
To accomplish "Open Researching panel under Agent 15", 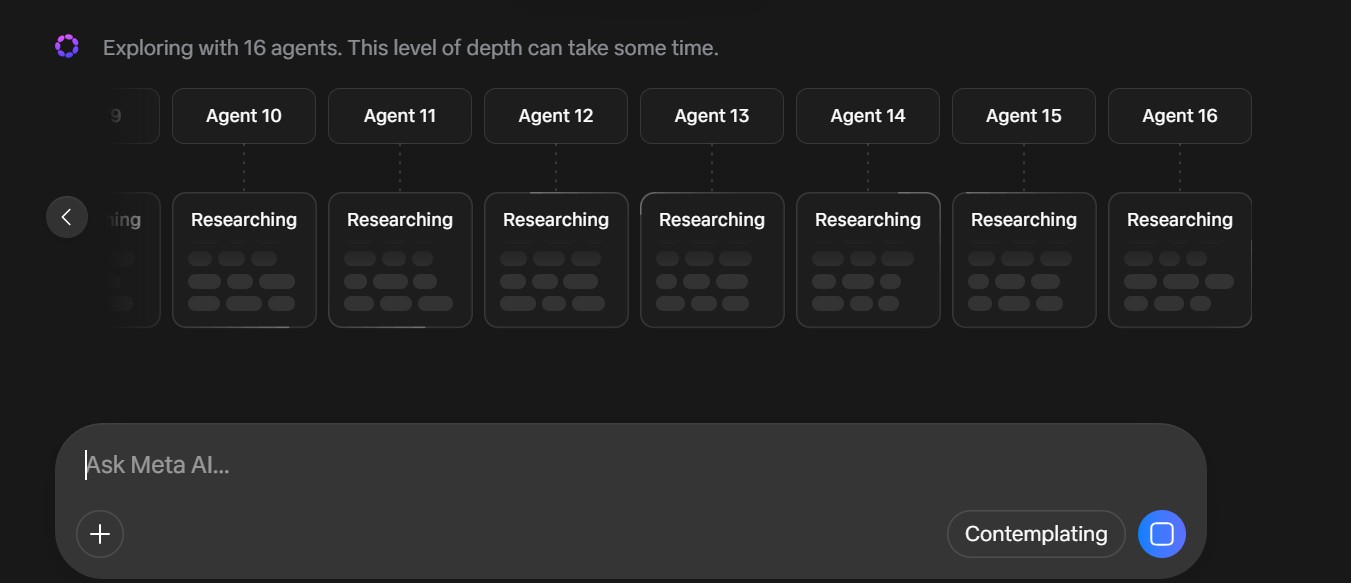I will [x=1024, y=260].
